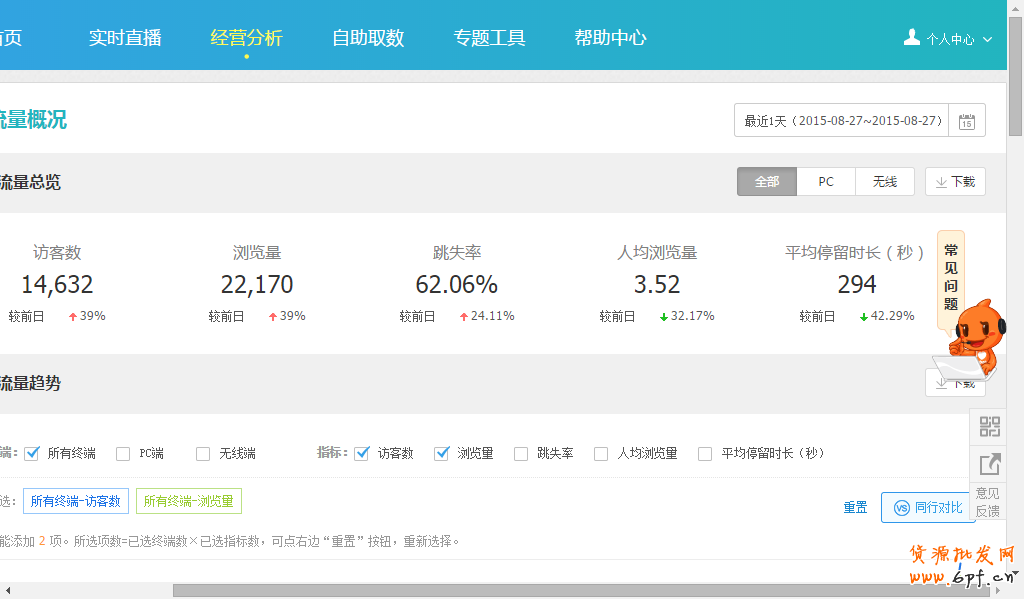1024x599 pixels.
Task: Click the 重置 reset link
Action: pos(855,507)
